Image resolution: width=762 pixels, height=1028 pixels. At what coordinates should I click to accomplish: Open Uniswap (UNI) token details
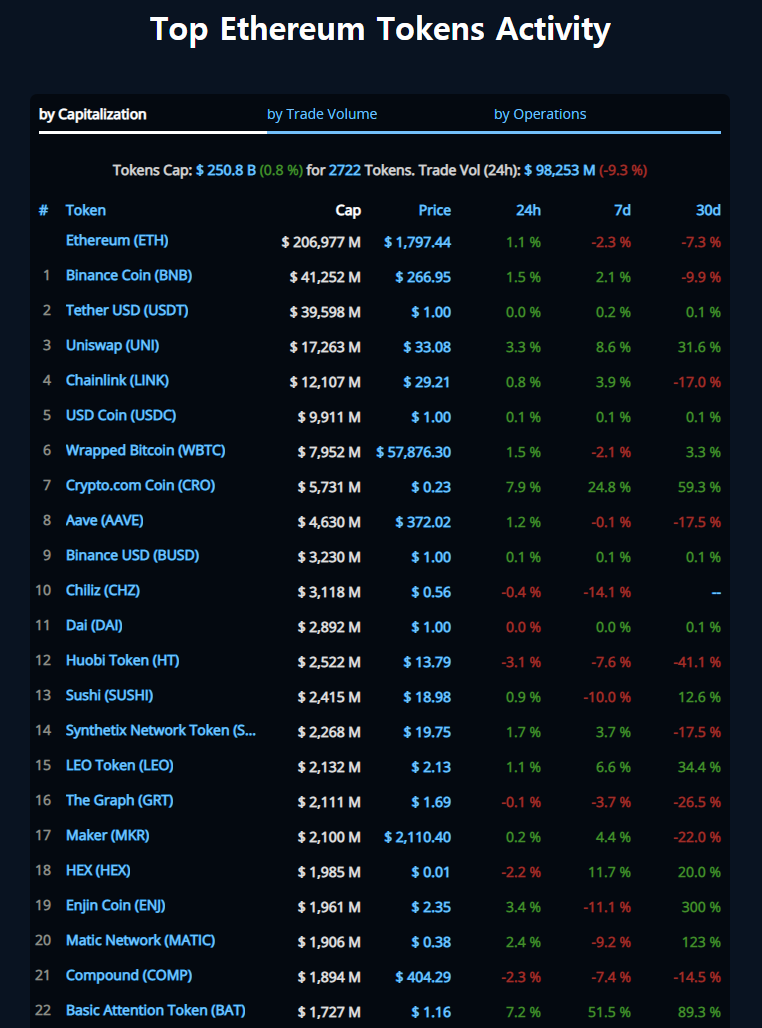click(x=112, y=346)
